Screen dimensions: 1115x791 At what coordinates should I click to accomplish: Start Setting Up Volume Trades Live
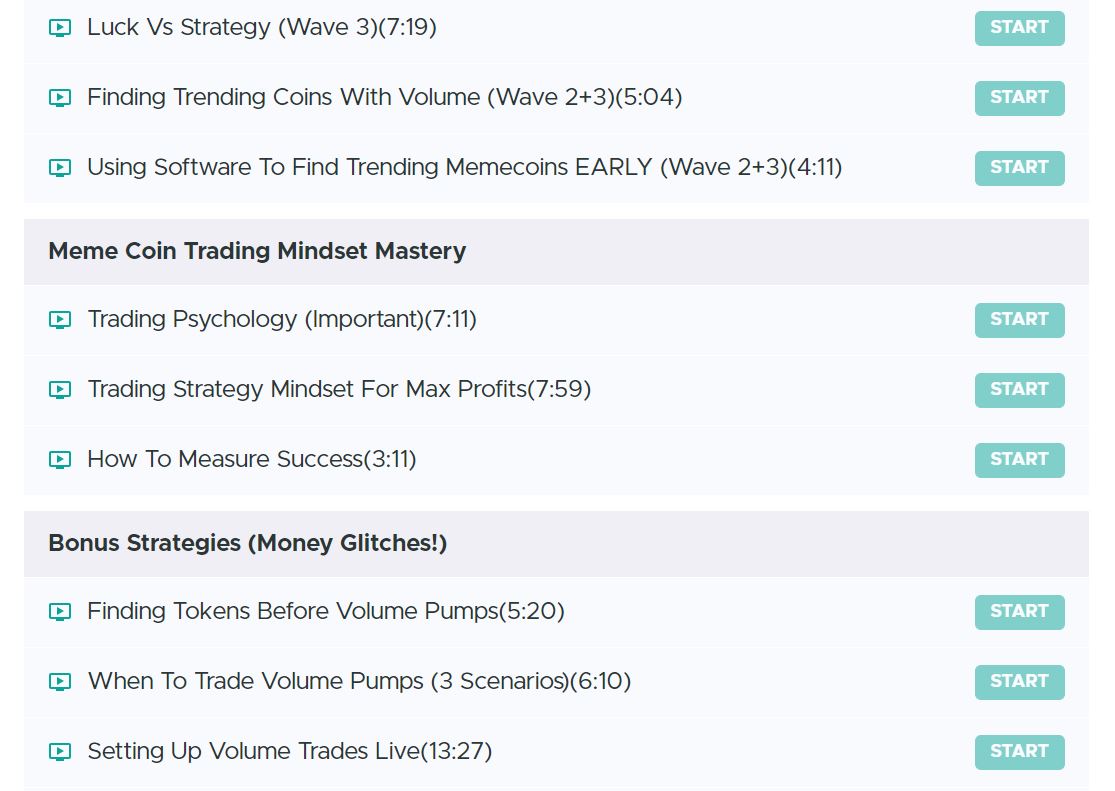tap(1019, 752)
